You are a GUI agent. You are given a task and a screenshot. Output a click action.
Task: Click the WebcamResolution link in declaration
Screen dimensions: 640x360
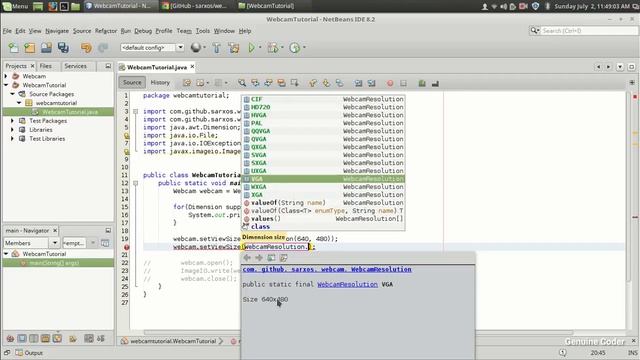point(347,284)
